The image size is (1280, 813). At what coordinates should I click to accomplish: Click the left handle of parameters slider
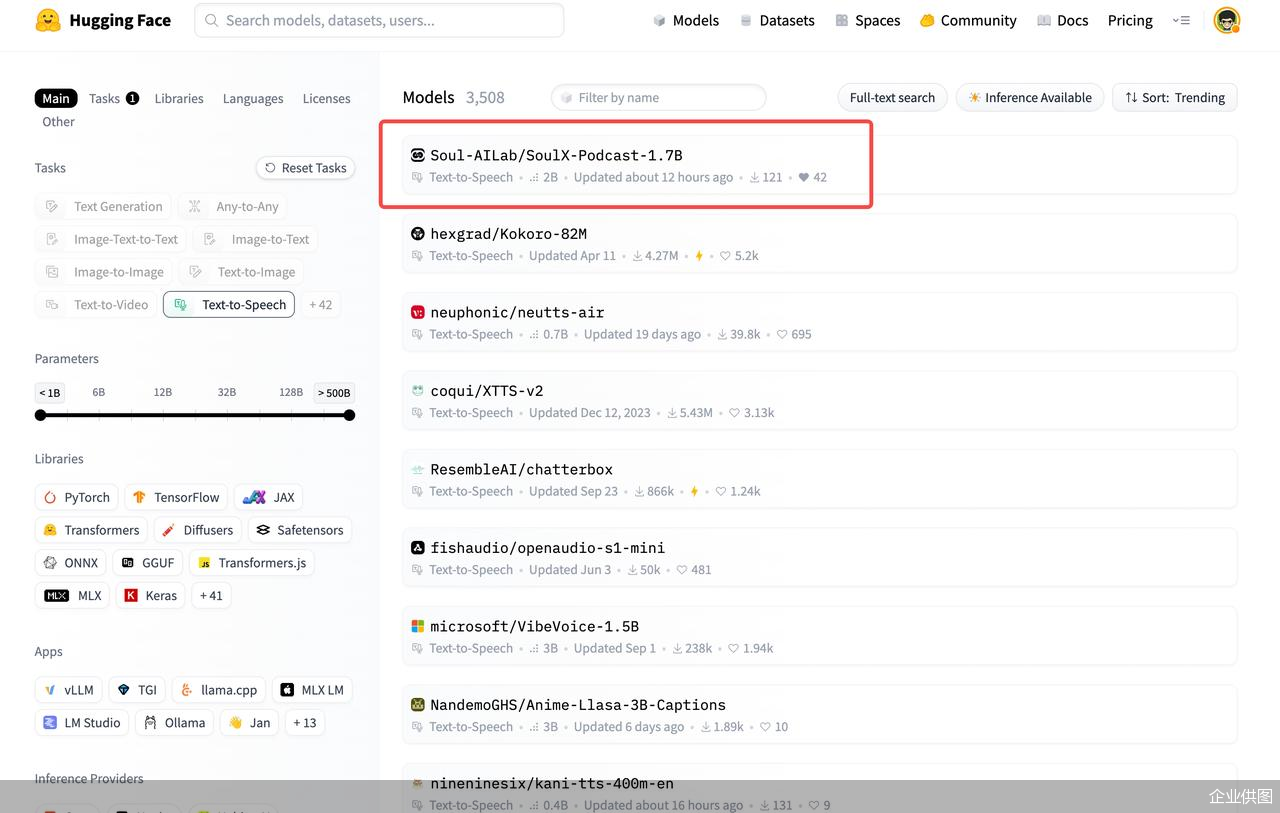[40, 415]
